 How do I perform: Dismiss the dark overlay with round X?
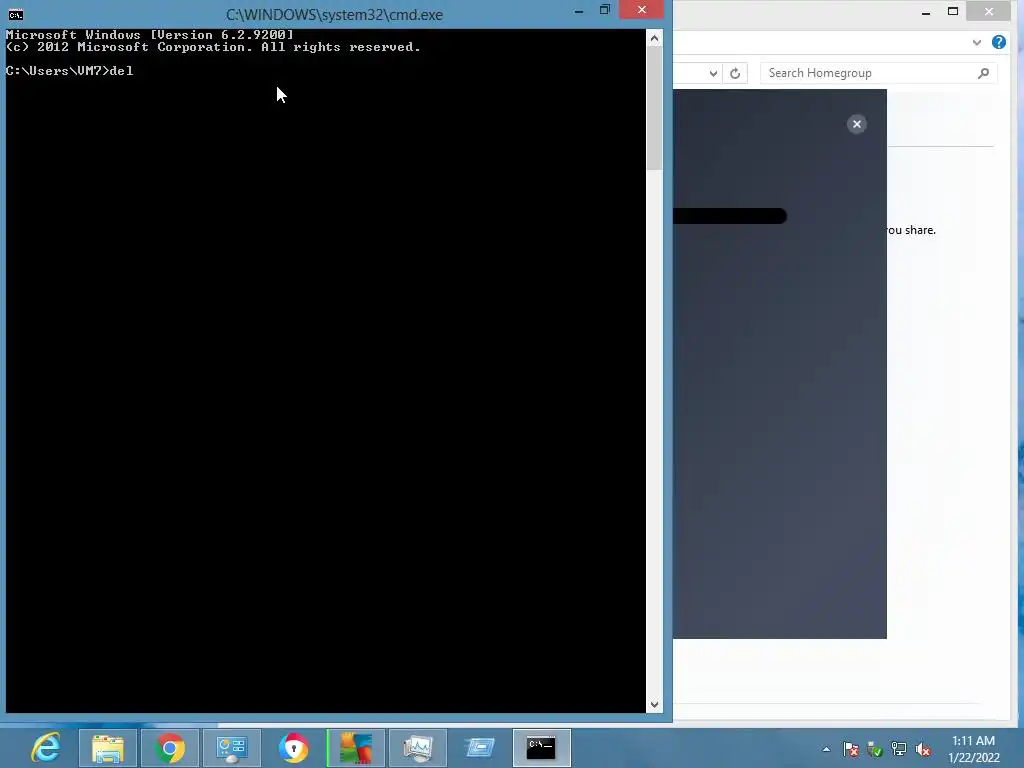coord(857,124)
